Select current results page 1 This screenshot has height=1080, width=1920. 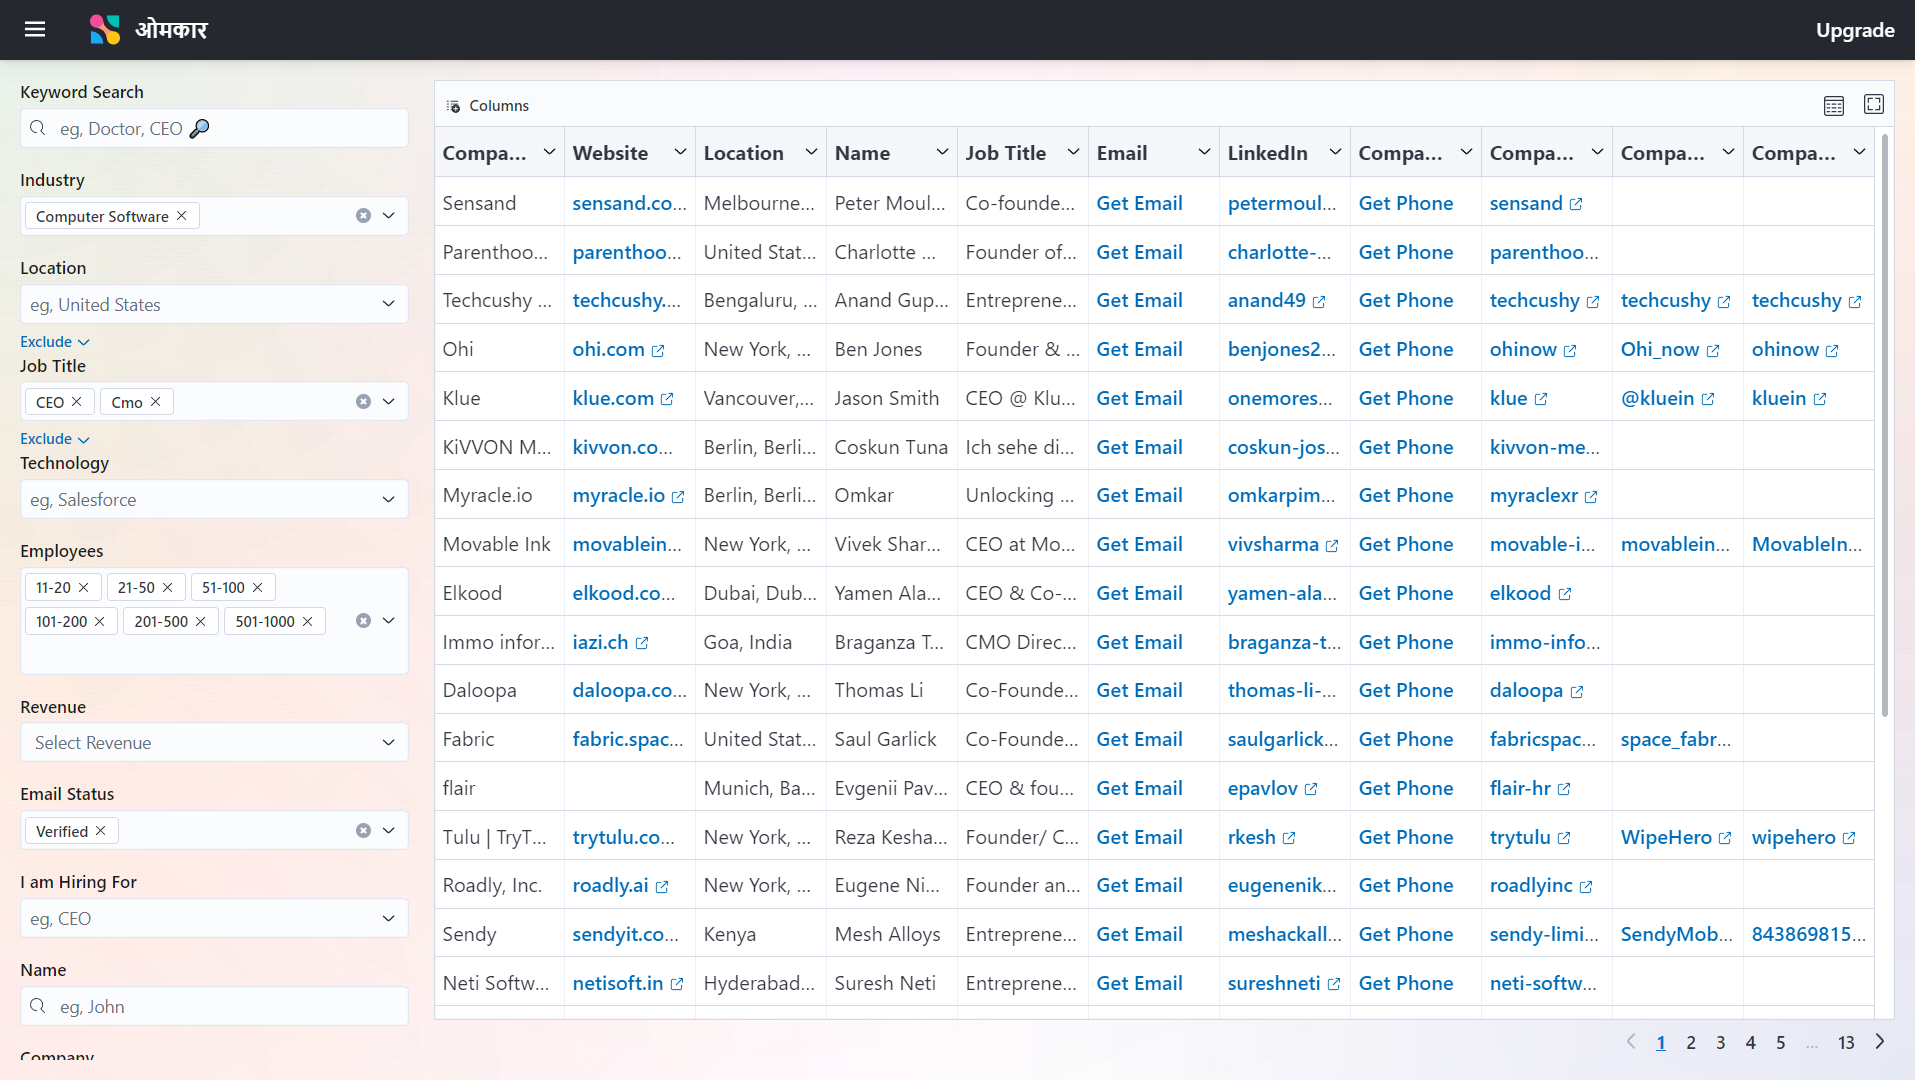[1661, 1042]
